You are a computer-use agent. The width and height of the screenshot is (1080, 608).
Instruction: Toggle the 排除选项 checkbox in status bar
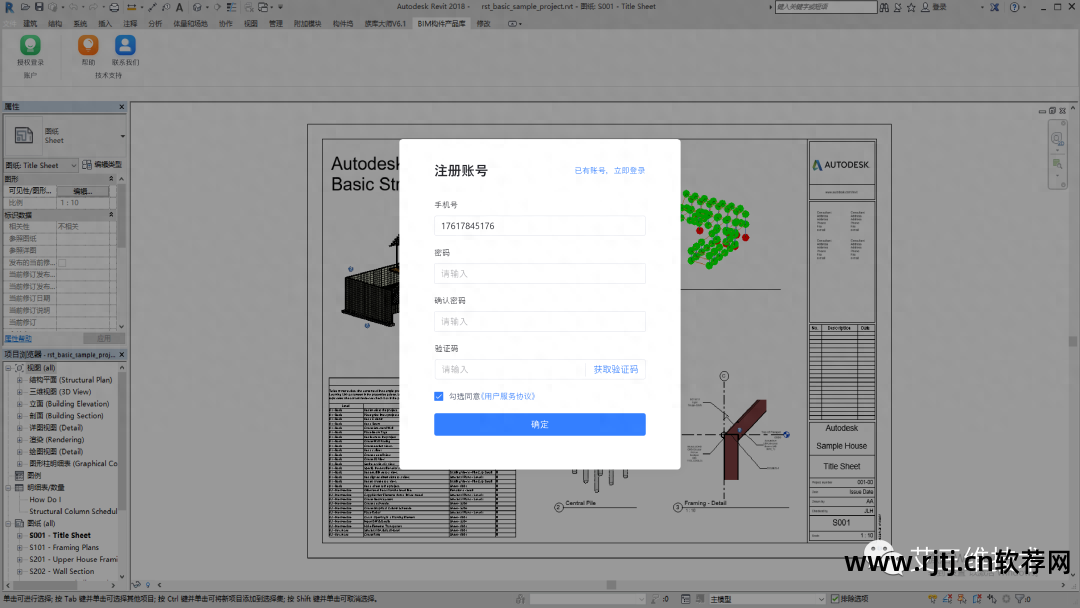point(835,599)
